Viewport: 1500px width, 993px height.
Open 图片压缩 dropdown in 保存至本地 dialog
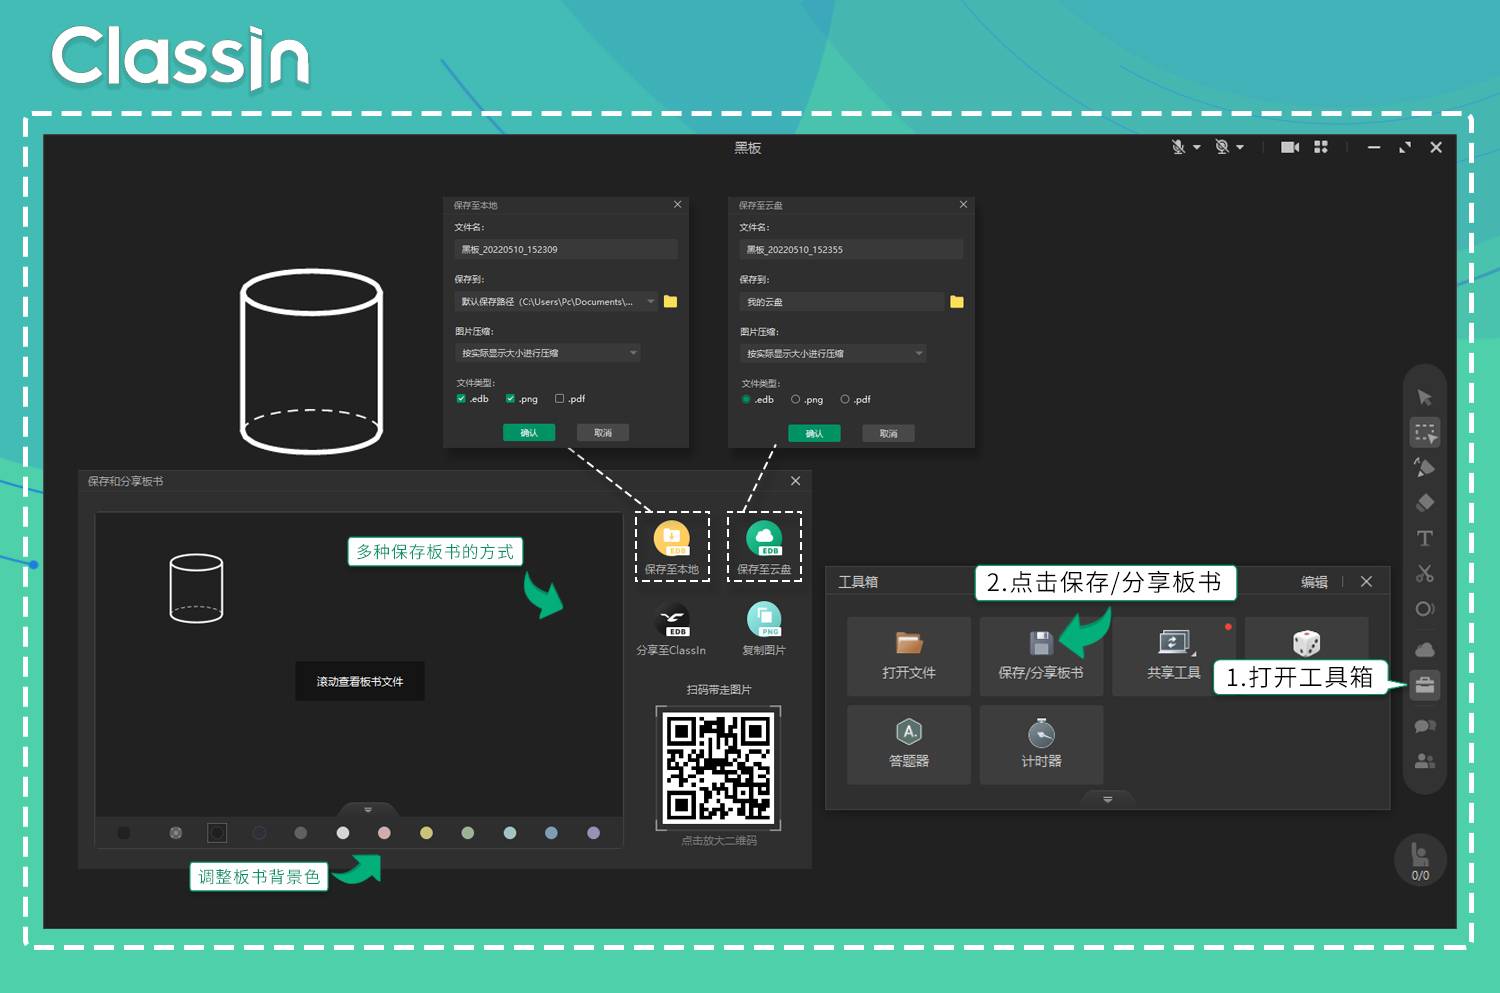pyautogui.click(x=547, y=353)
